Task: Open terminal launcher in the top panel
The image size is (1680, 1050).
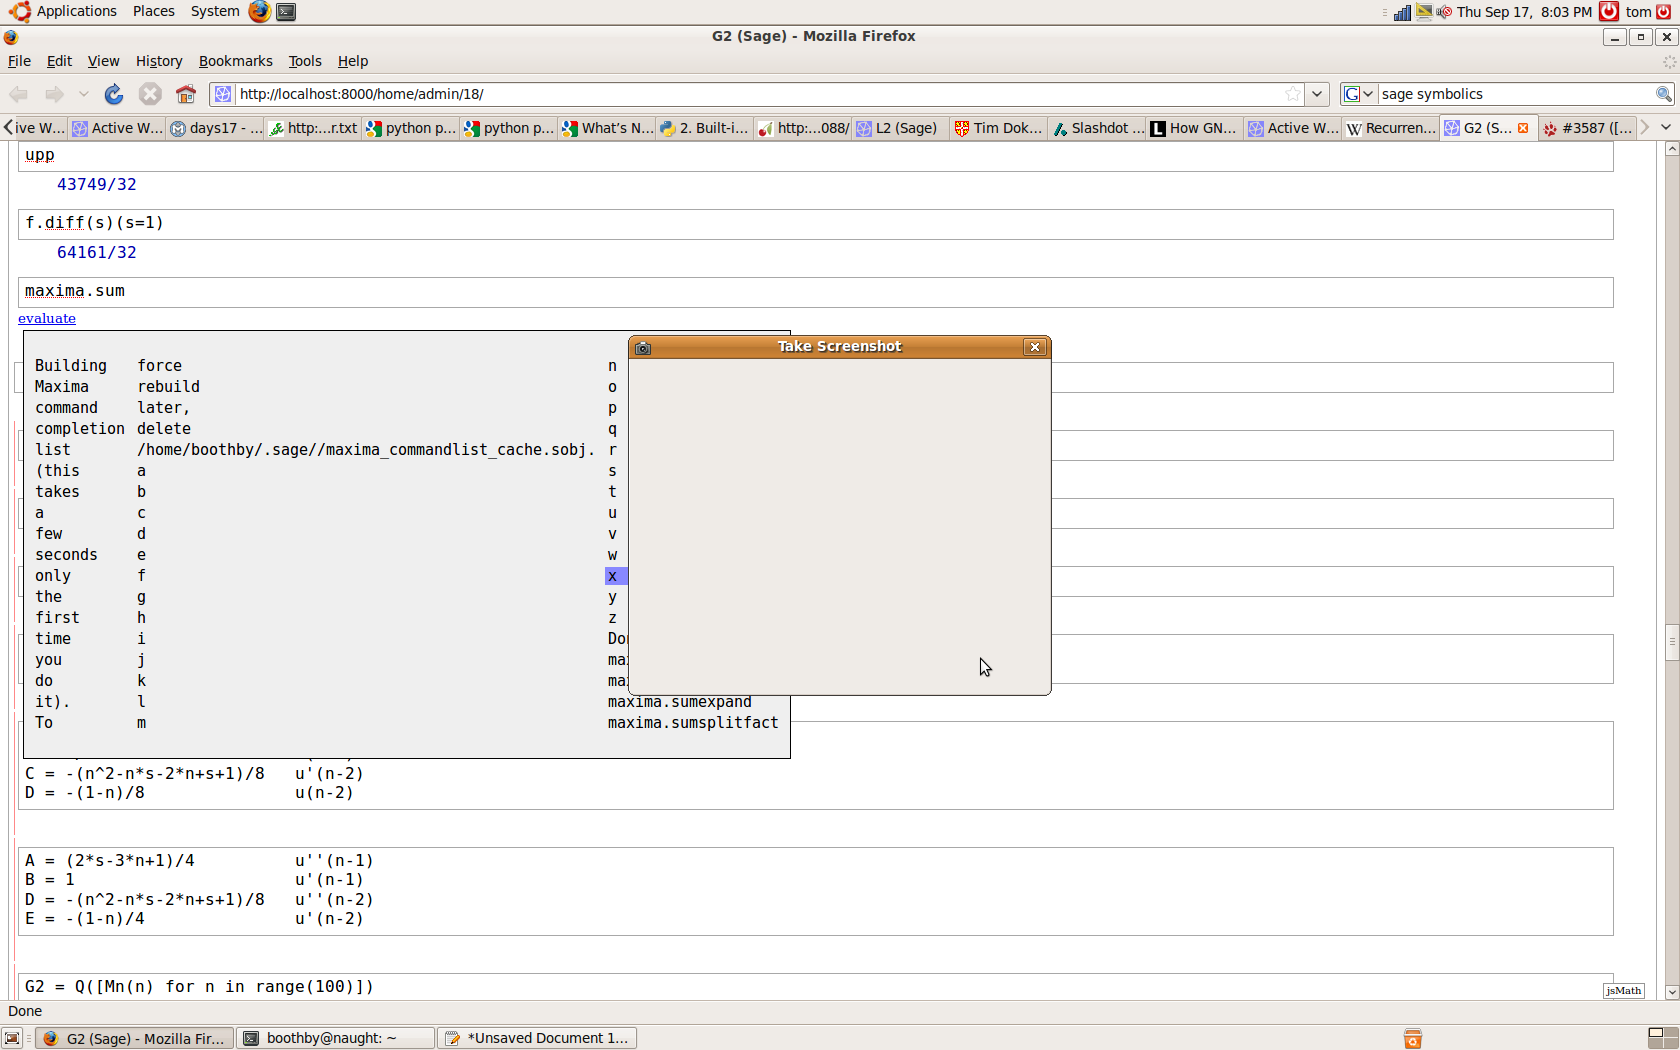Action: click(x=286, y=11)
